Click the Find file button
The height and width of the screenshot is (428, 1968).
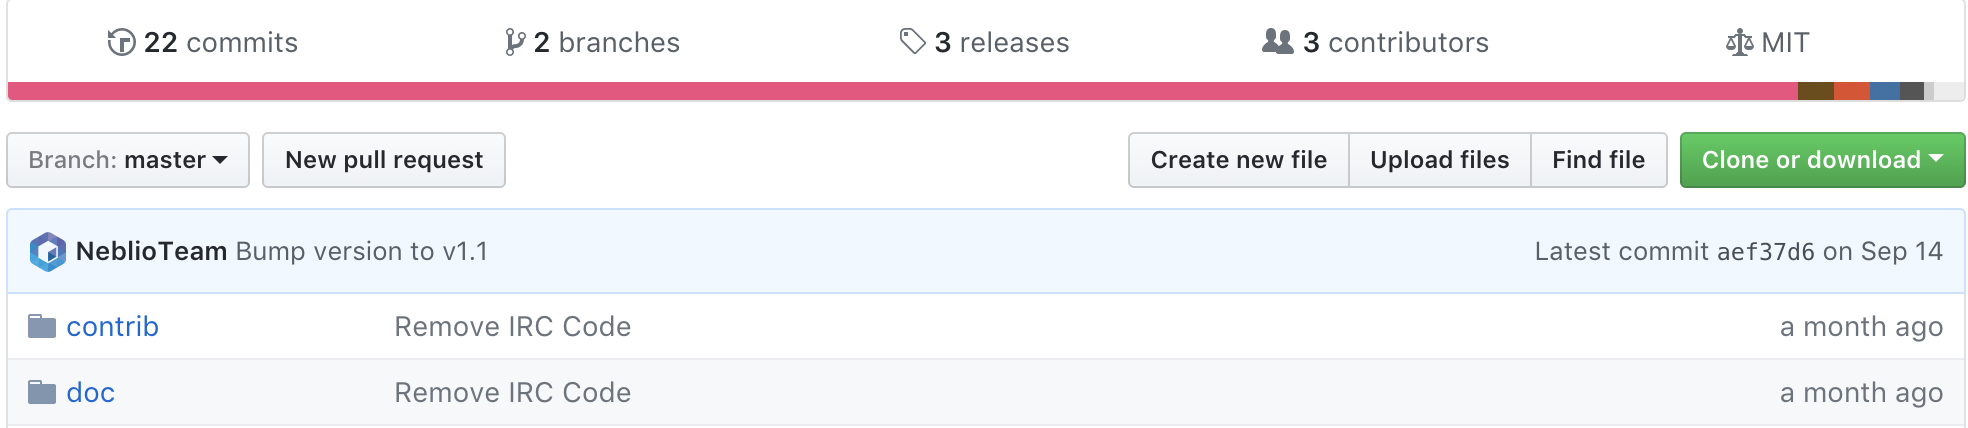[x=1599, y=160]
